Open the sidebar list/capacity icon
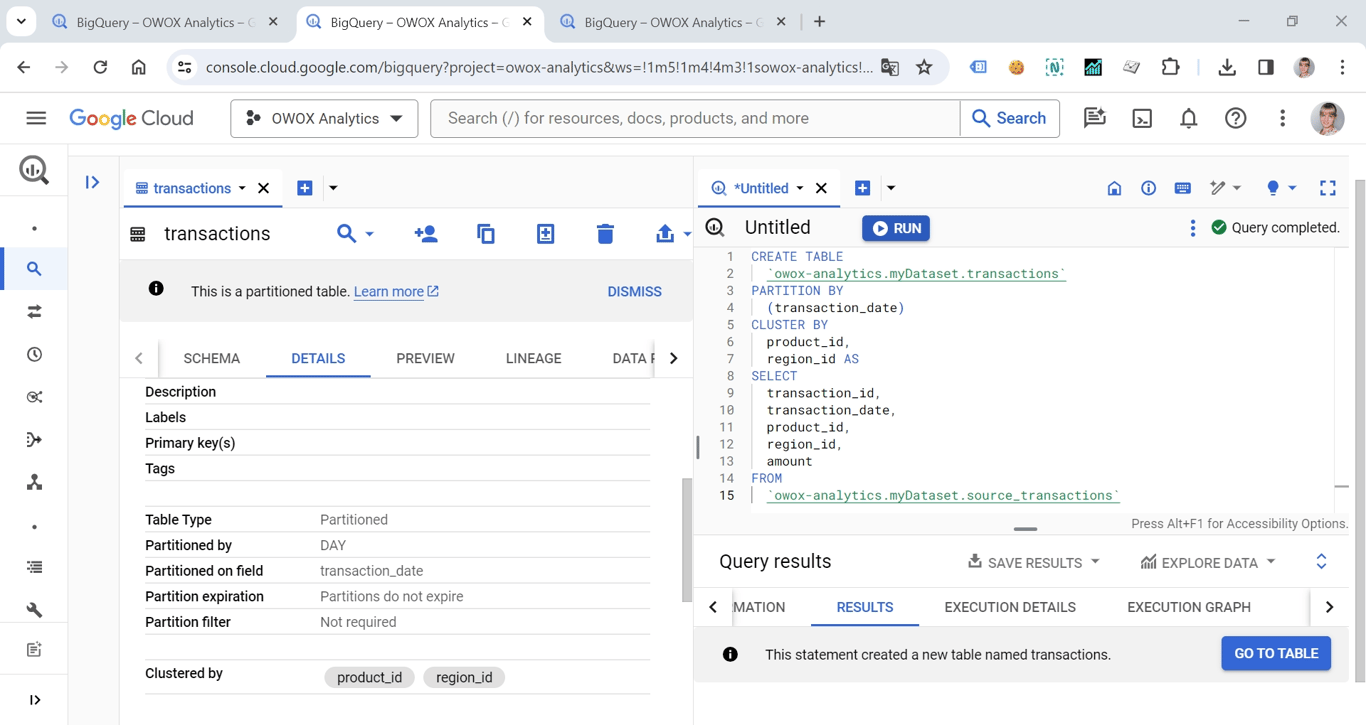The height and width of the screenshot is (725, 1366). tap(34, 567)
